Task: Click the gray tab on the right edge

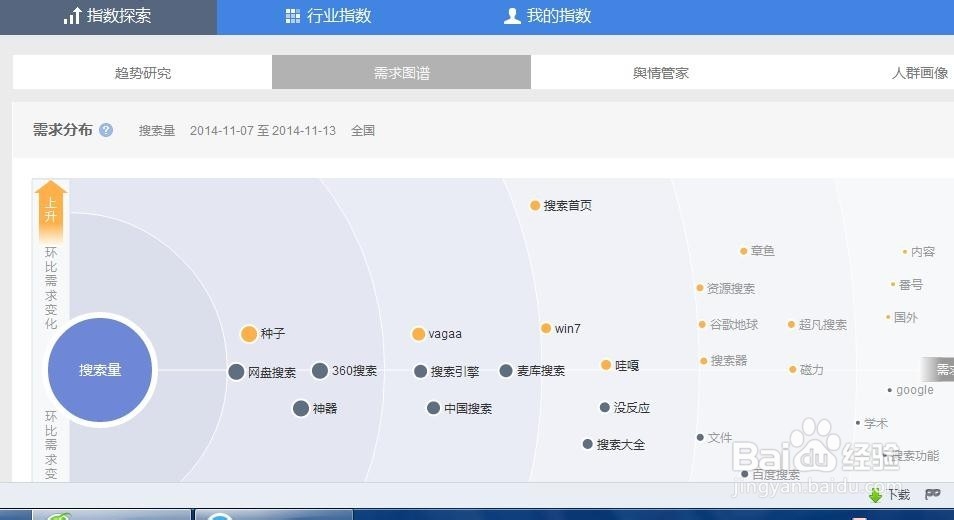Action: tap(938, 369)
